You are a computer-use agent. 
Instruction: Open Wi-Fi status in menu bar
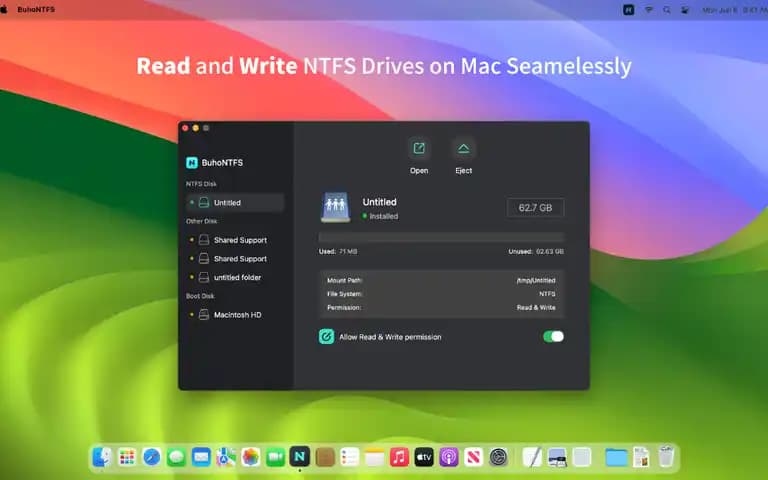pos(648,10)
